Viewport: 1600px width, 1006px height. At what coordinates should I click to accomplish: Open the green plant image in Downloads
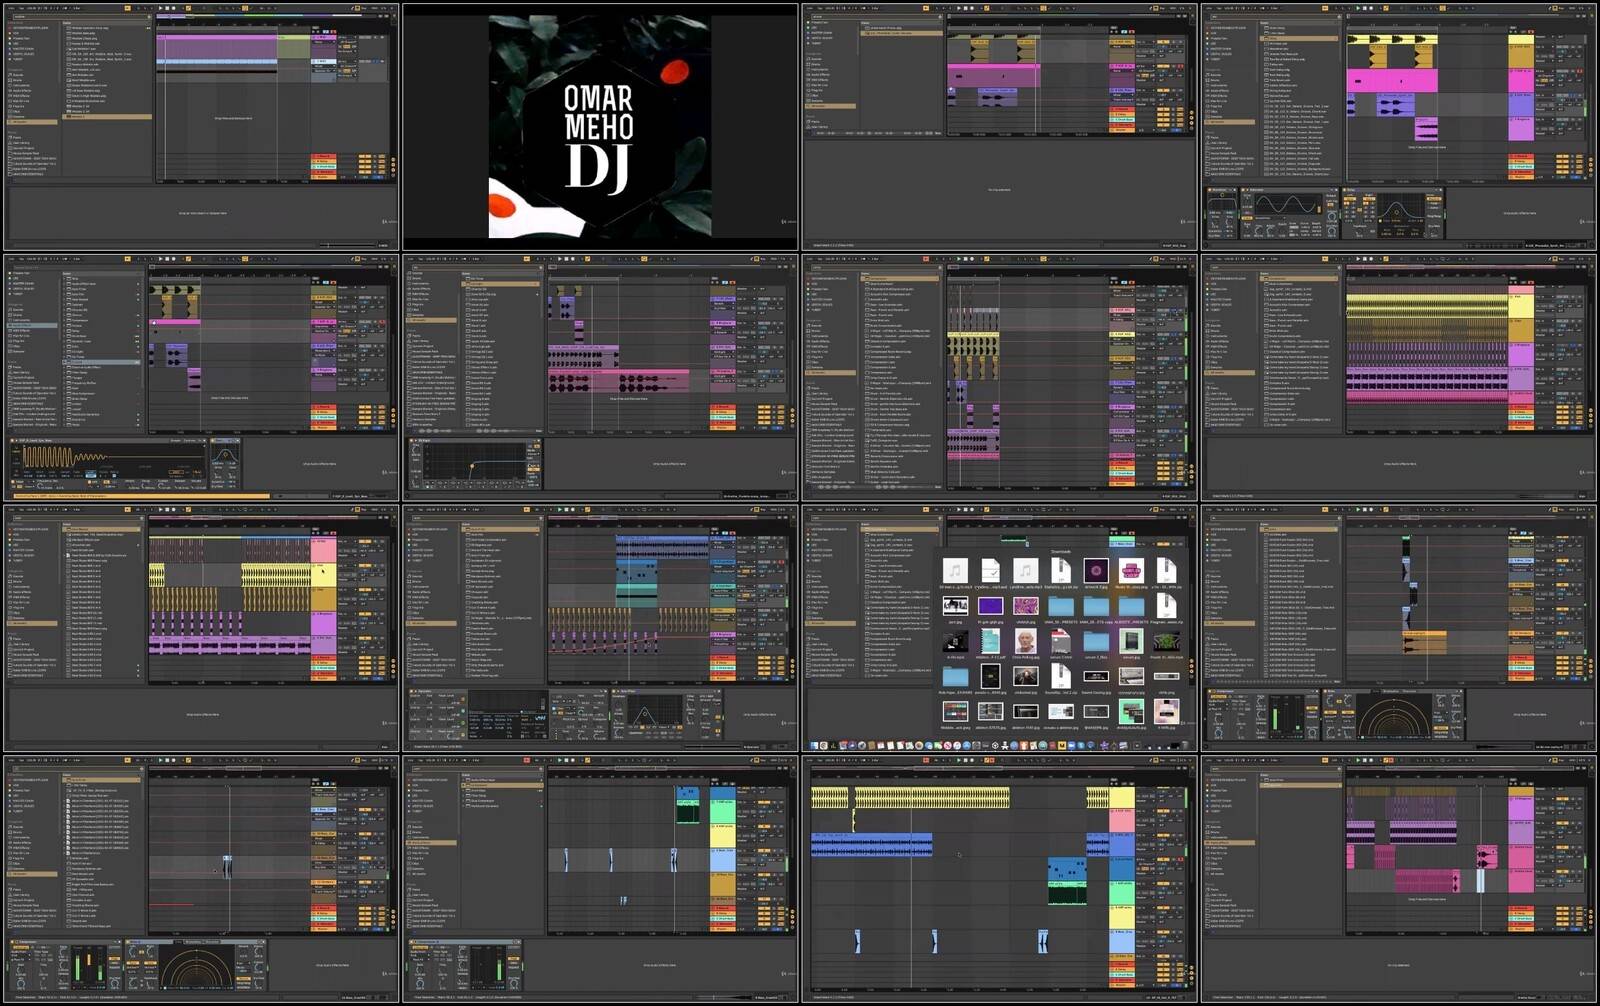point(1167,641)
